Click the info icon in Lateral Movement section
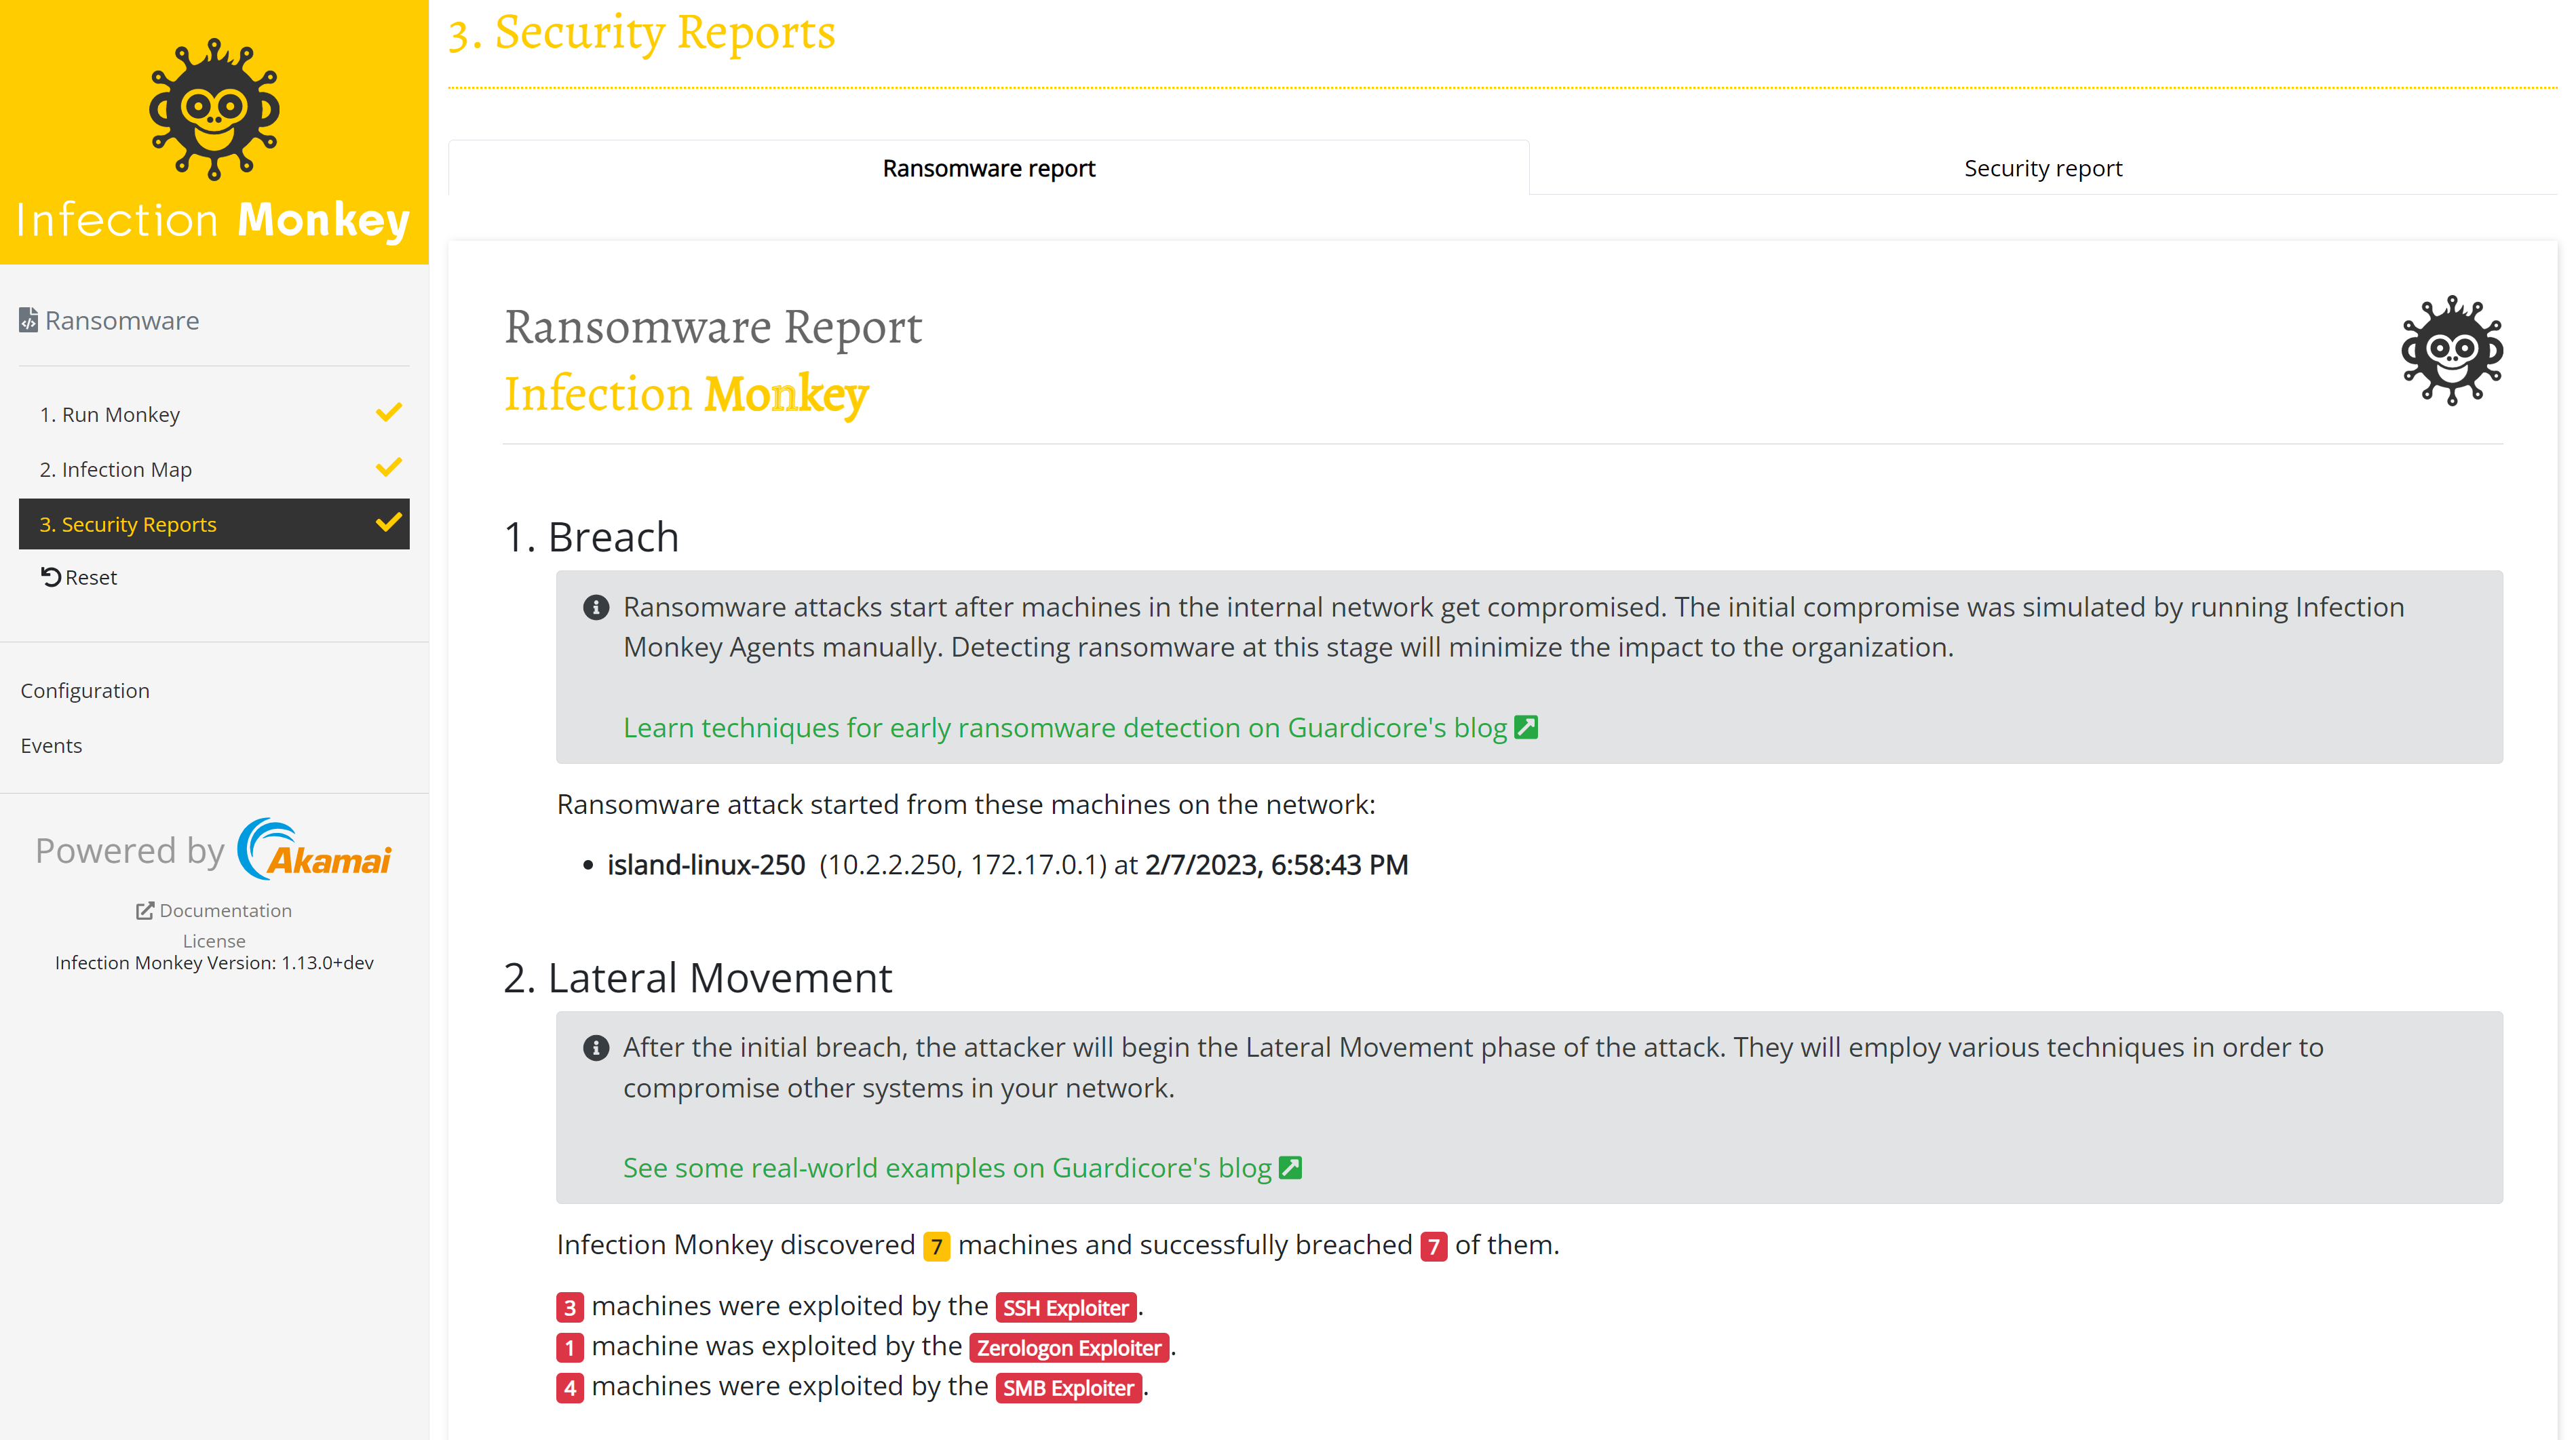 tap(596, 1047)
